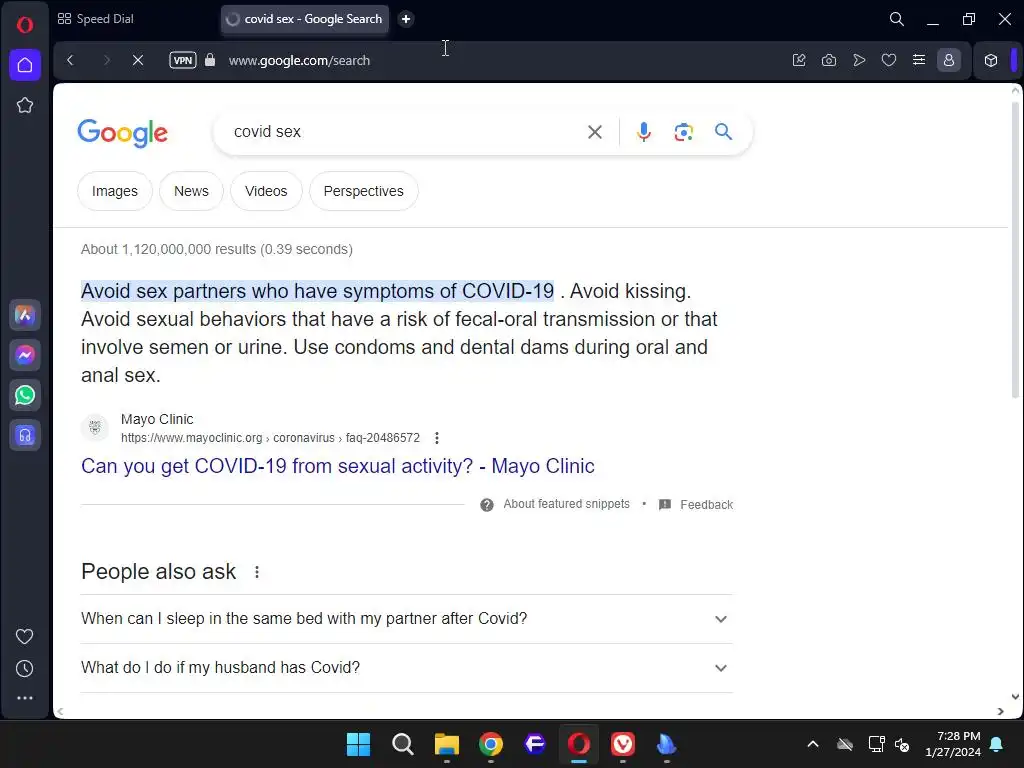Image resolution: width=1024 pixels, height=768 pixels.
Task: Add page to bookmarks with heart icon
Action: [889, 60]
